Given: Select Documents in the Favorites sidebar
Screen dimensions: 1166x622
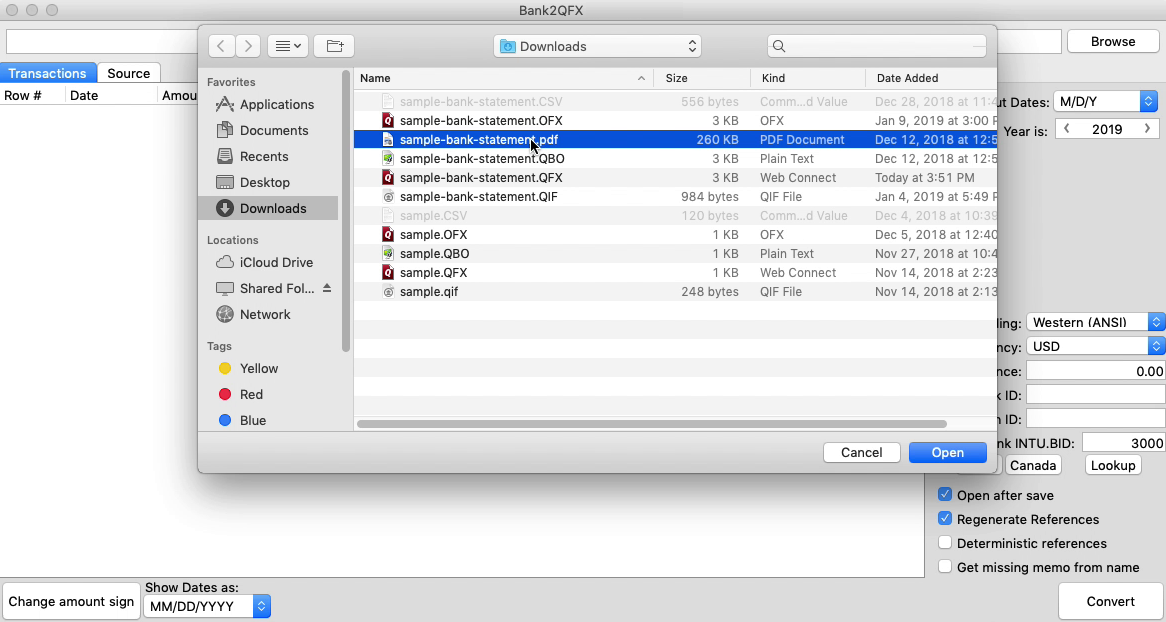Looking at the screenshot, I should click(262, 131).
